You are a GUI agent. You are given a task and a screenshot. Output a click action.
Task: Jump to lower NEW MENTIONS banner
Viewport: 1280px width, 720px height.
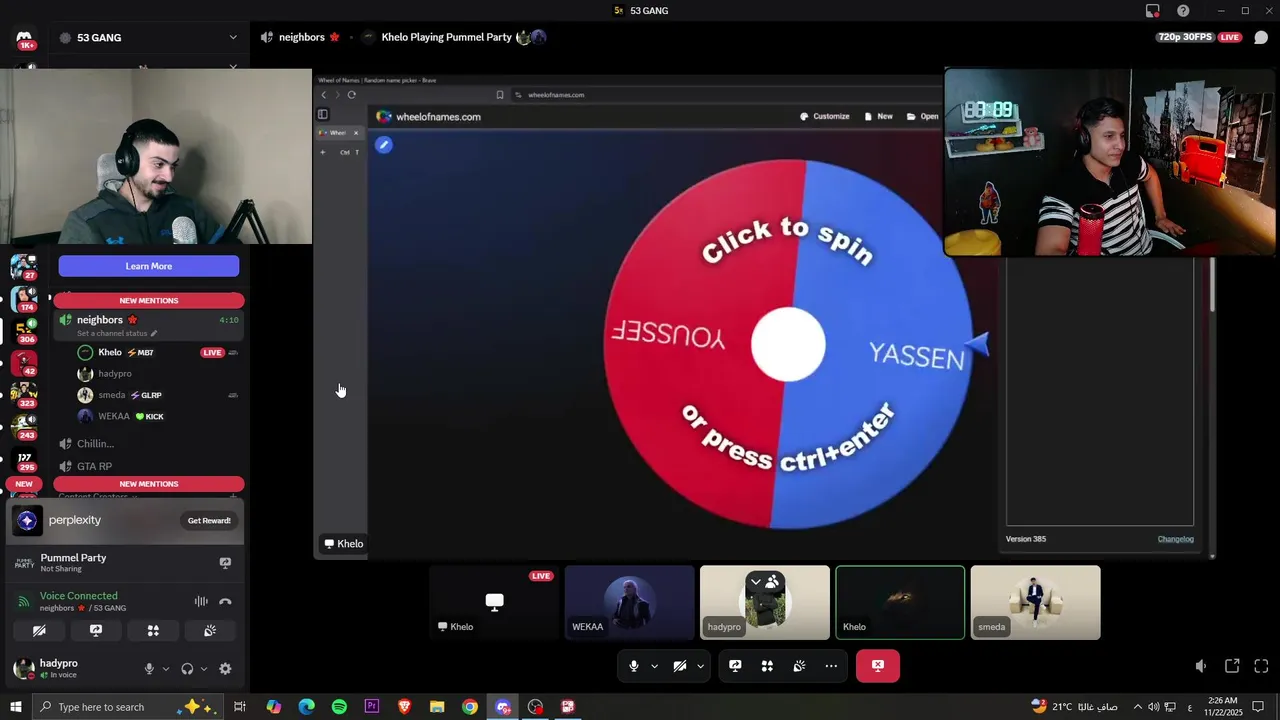click(x=149, y=484)
